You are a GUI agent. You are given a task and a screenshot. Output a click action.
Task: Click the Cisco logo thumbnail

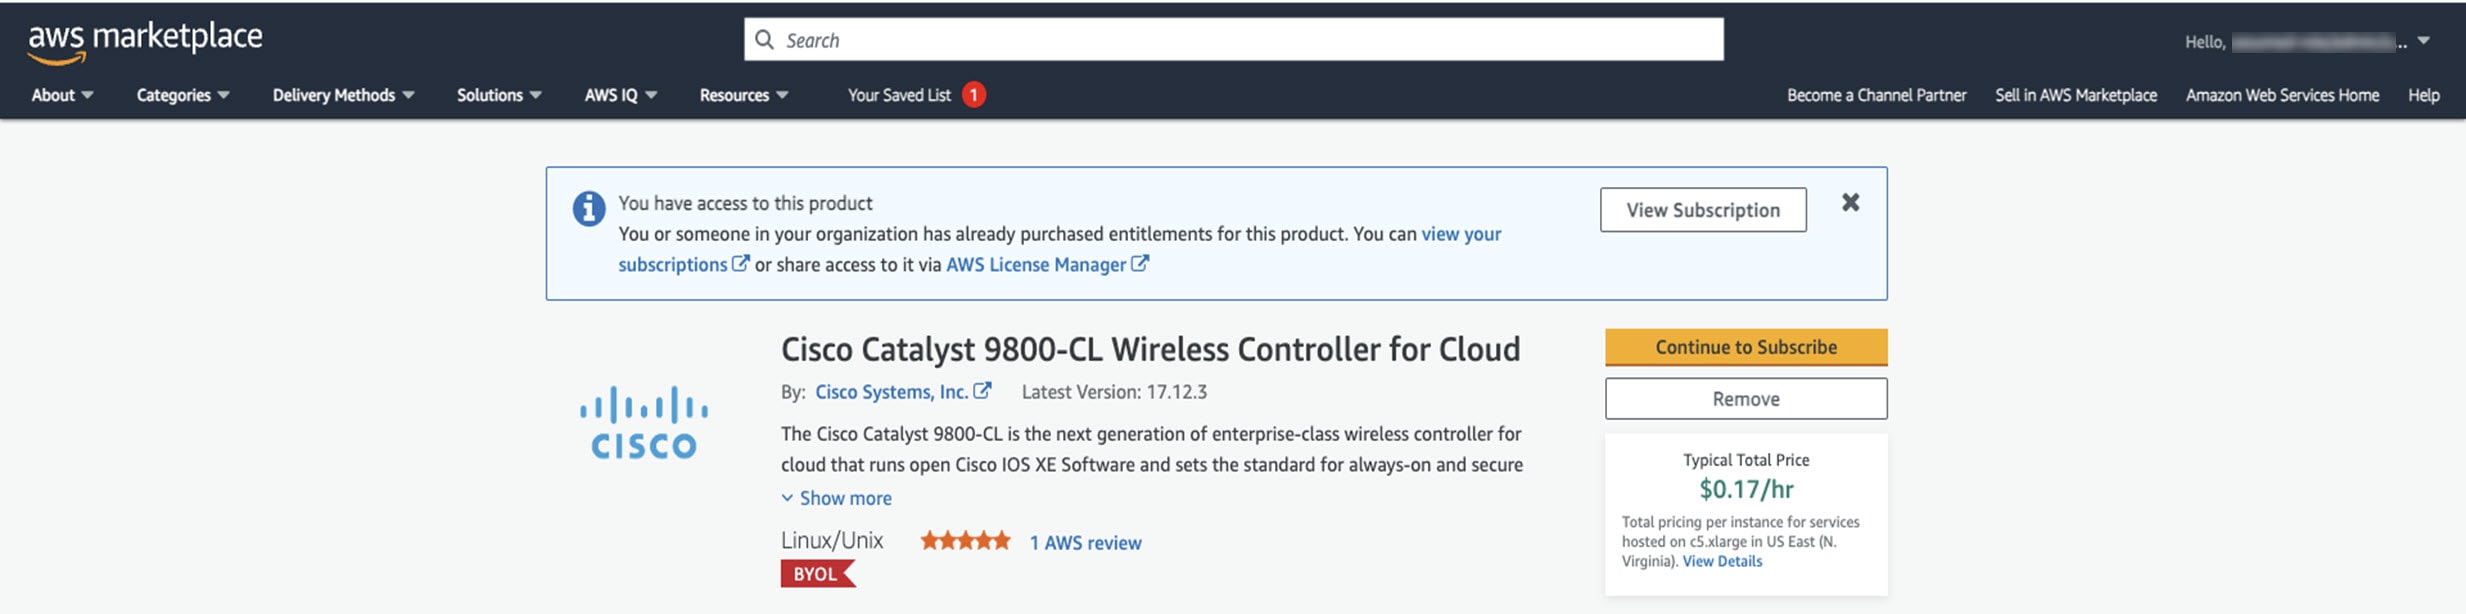point(644,423)
